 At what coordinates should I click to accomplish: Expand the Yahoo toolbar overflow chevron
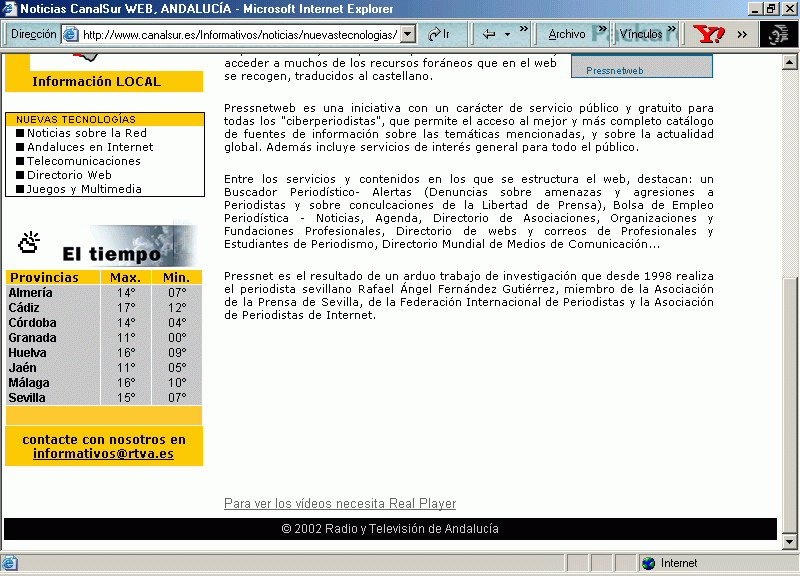point(742,35)
